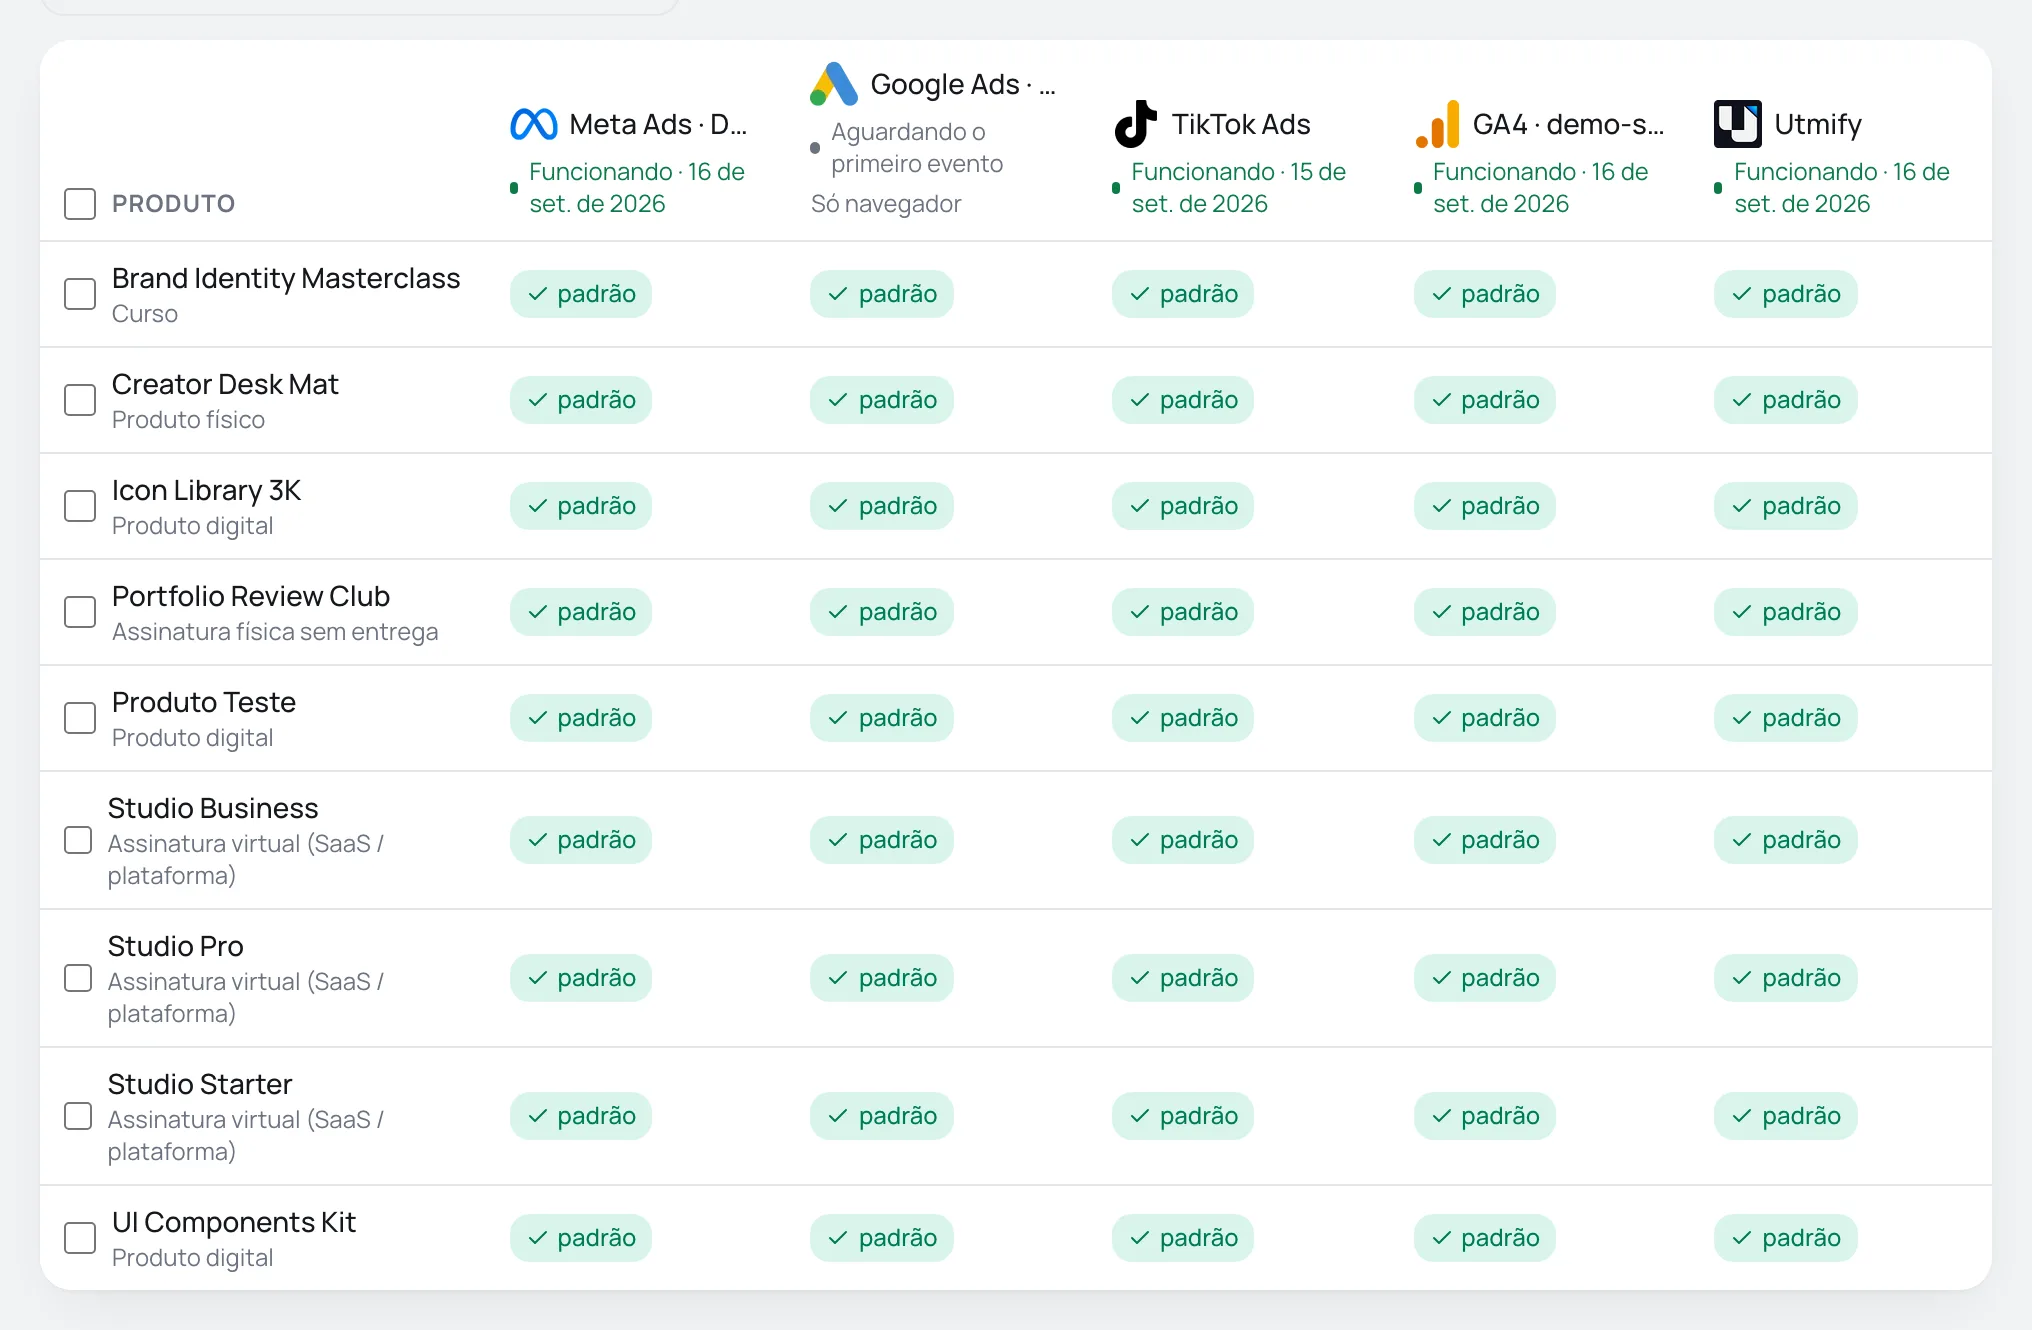The width and height of the screenshot is (2032, 1330).
Task: Click Utmify padrão for Brand Identity Masterclass
Action: 1786,294
